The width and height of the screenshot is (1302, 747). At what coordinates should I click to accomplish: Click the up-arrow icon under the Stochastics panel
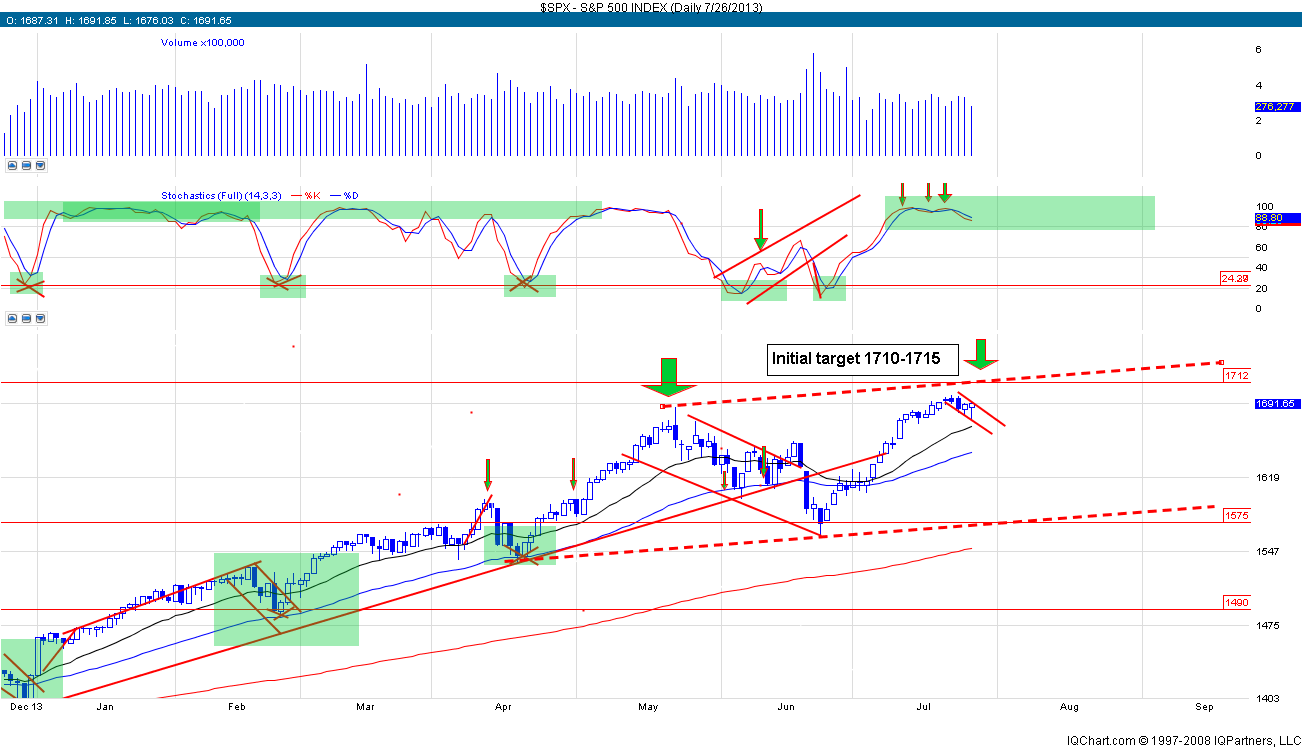pos(11,319)
